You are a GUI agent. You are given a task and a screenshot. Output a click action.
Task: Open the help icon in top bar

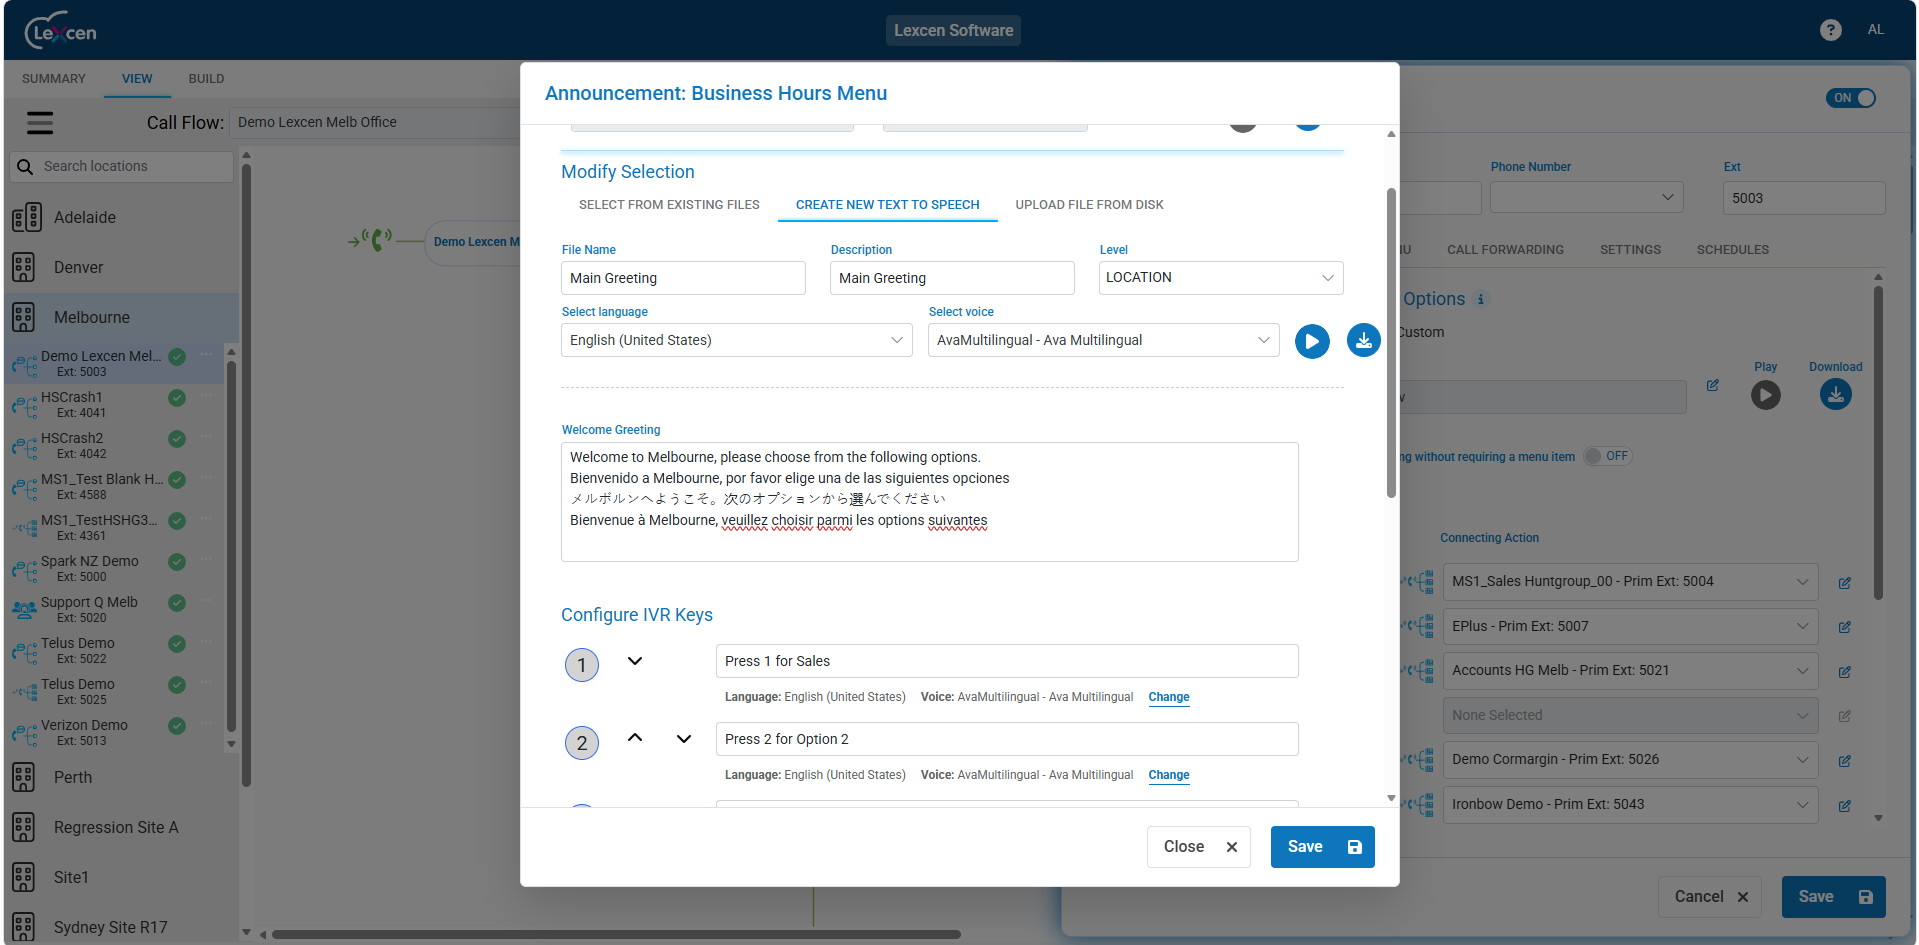[1830, 30]
